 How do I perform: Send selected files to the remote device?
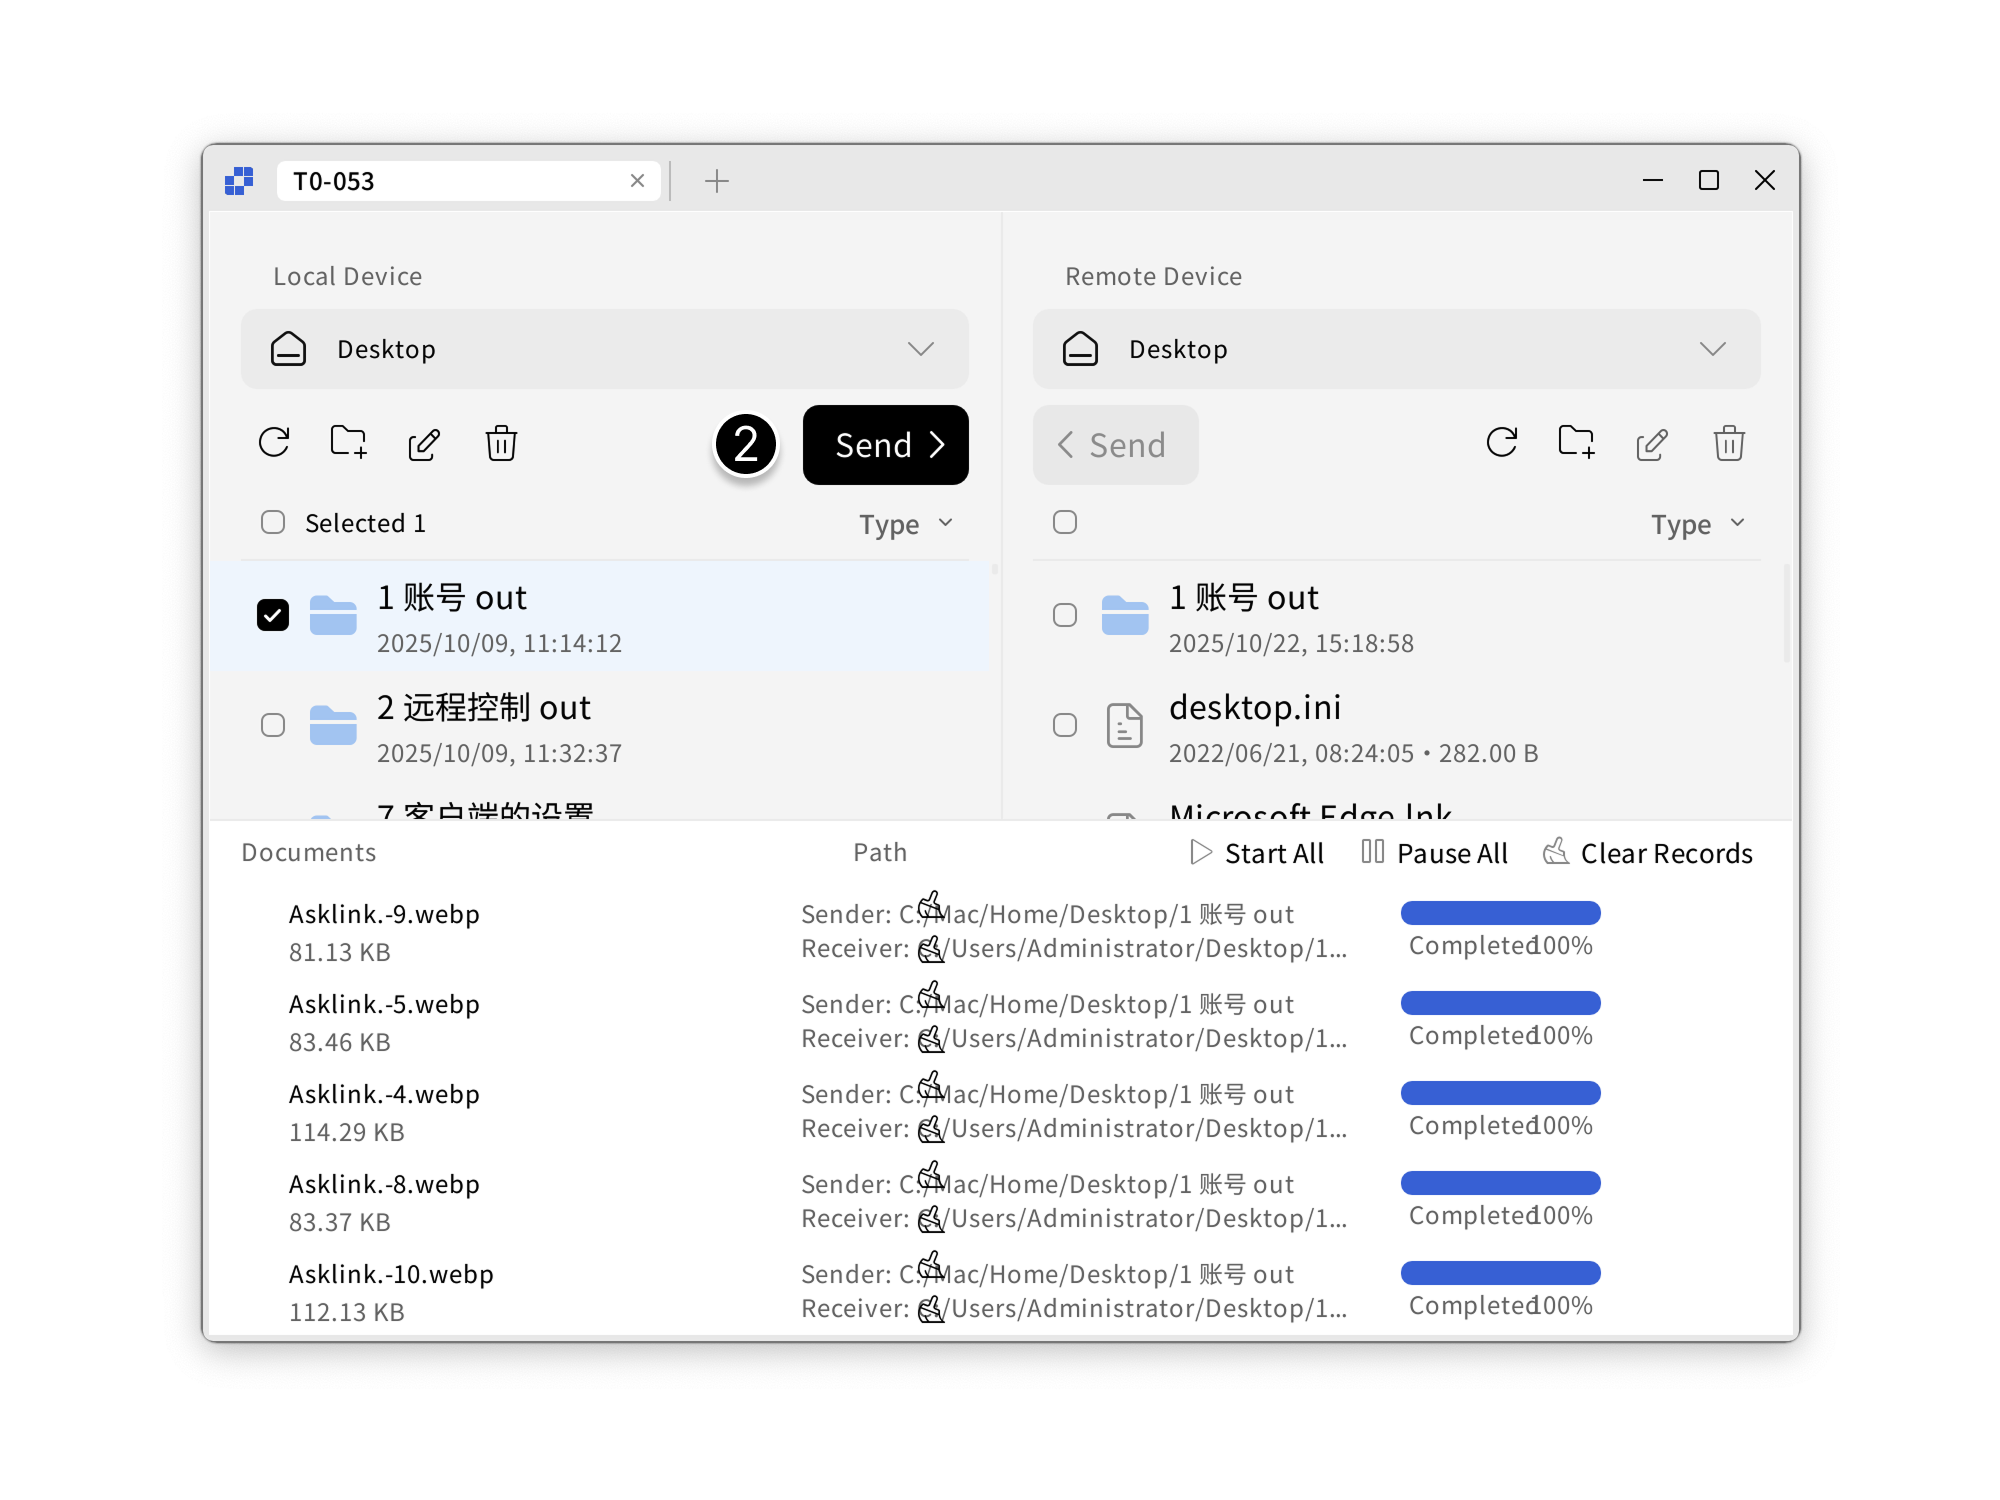click(885, 445)
